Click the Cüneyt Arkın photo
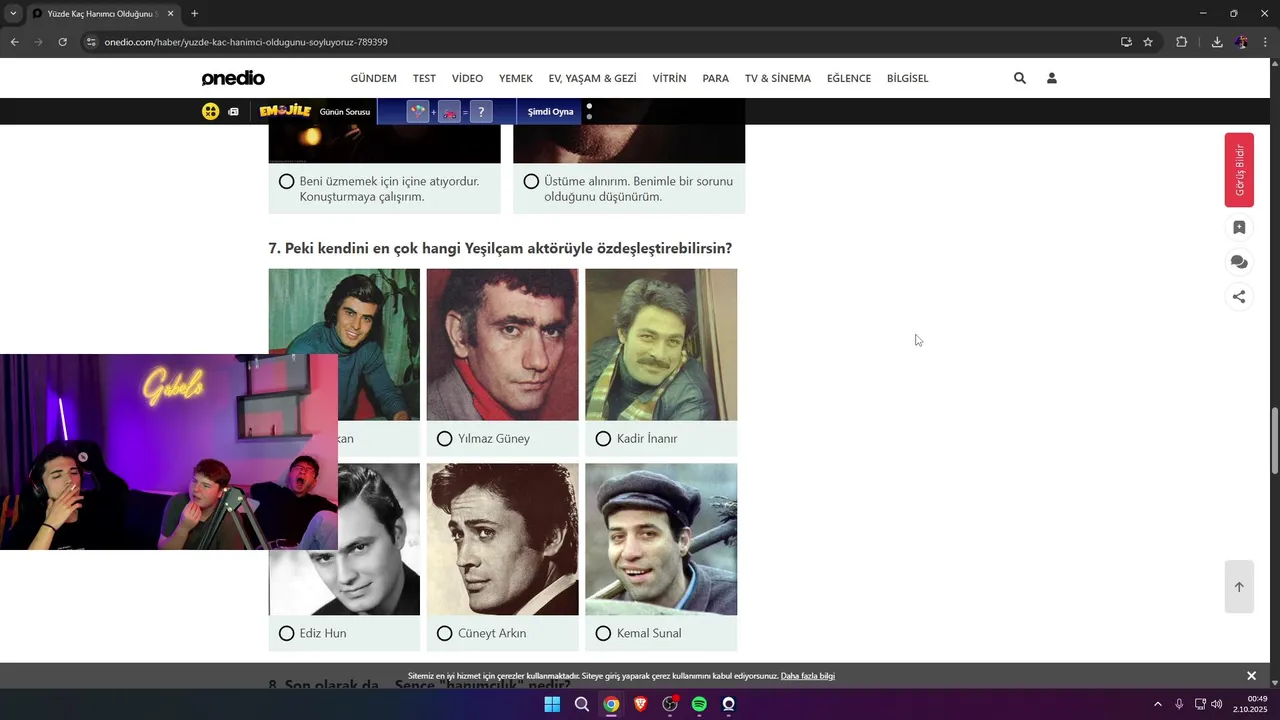This screenshot has width=1280, height=720. (502, 540)
